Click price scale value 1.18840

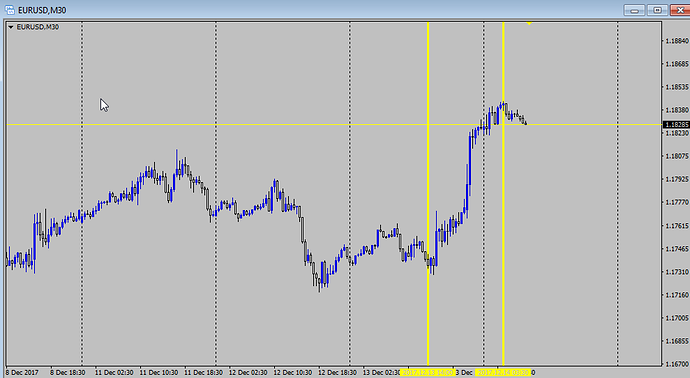point(677,41)
